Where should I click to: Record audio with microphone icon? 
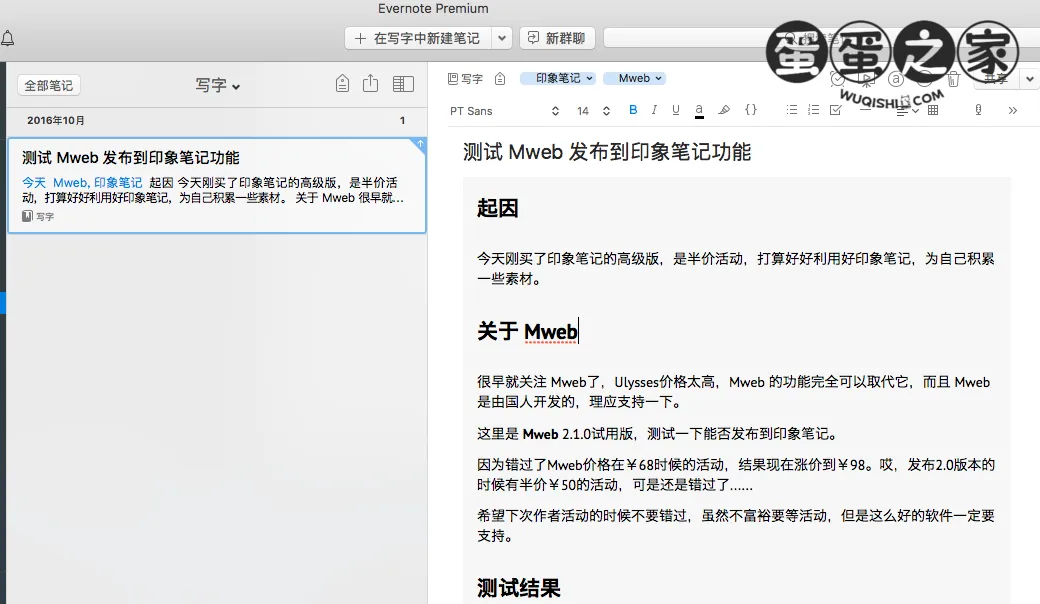[978, 110]
